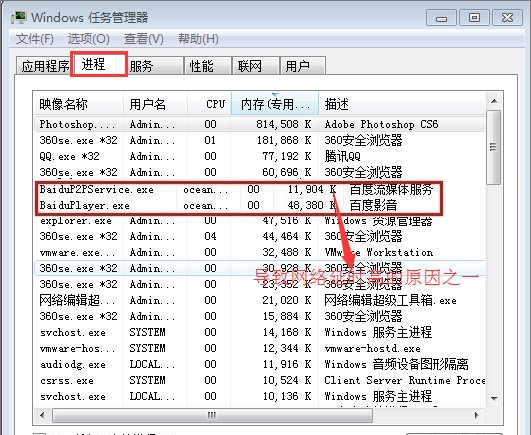Switch to the 服务 tab
The width and height of the screenshot is (531, 435).
click(x=155, y=66)
